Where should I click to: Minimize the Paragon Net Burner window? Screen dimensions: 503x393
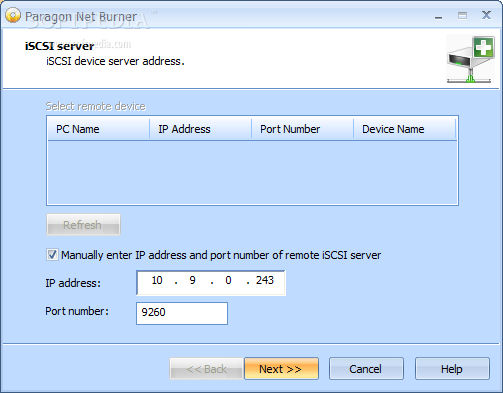click(x=439, y=16)
